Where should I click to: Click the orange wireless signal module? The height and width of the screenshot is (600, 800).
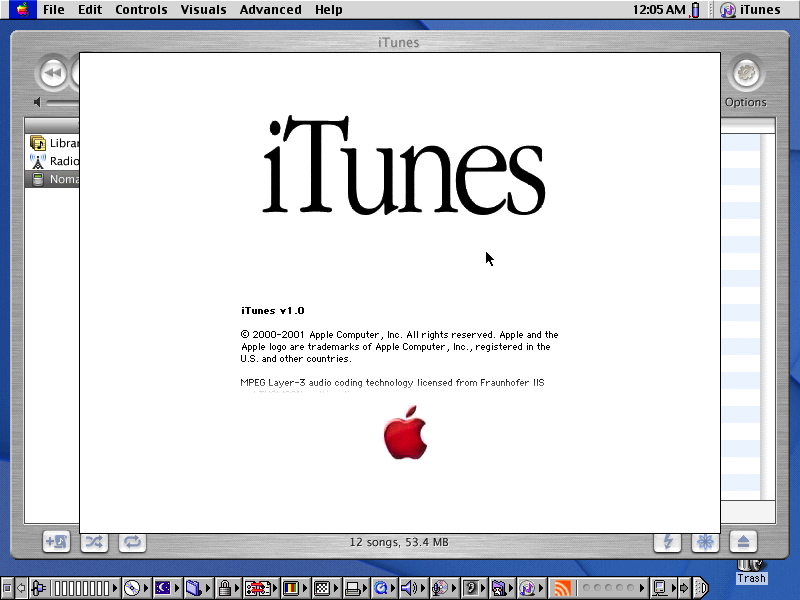pyautogui.click(x=563, y=588)
